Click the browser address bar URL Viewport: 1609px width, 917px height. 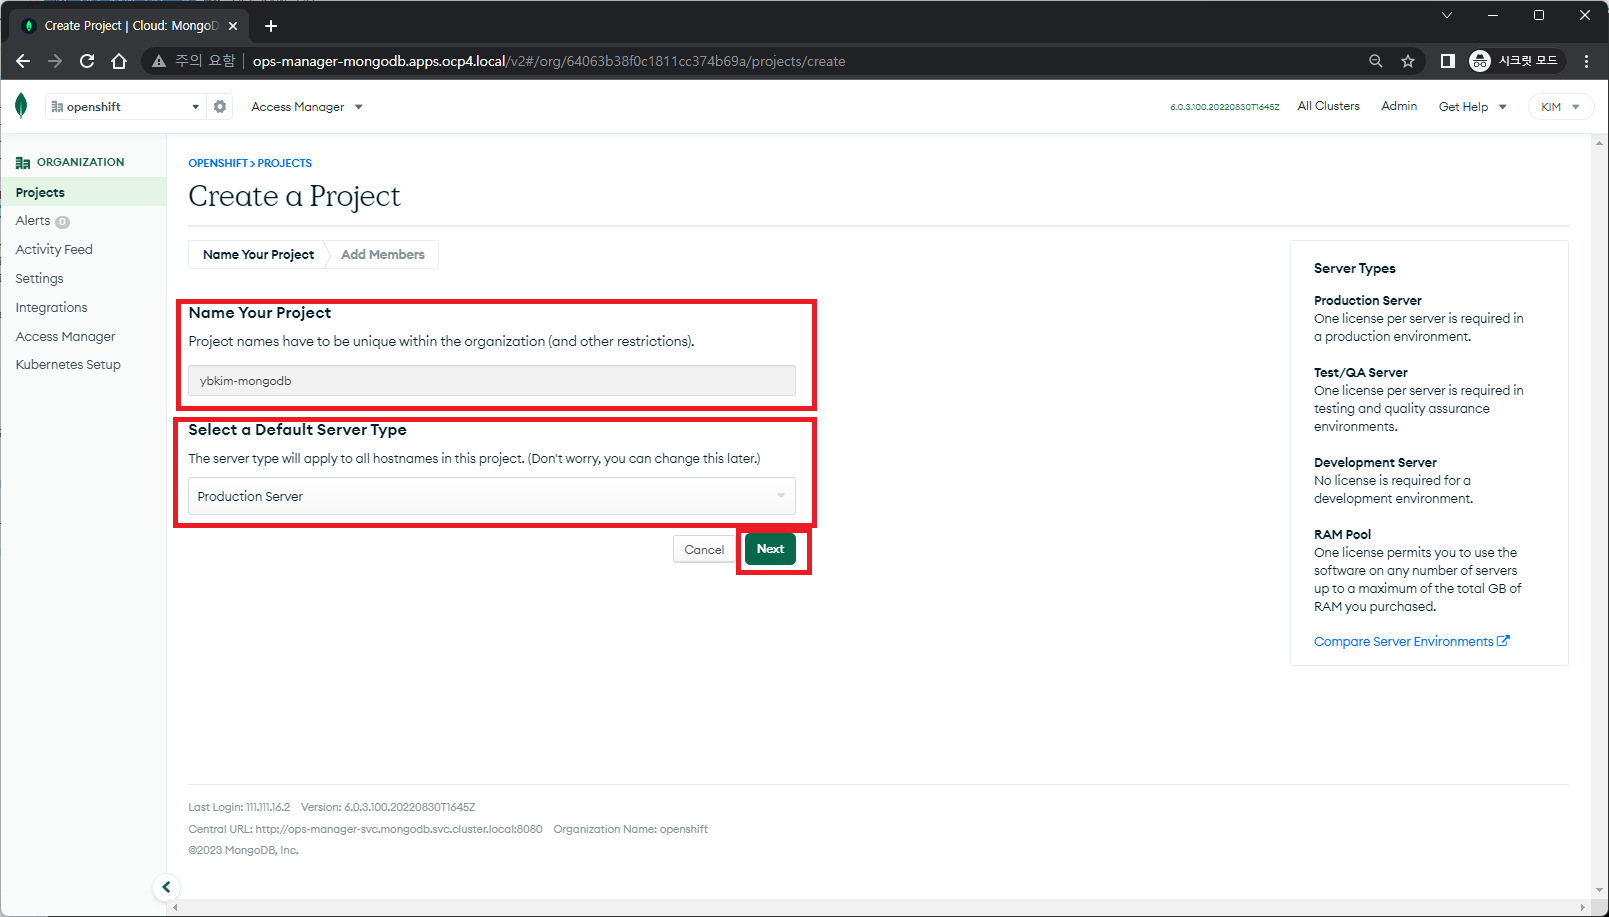point(549,61)
